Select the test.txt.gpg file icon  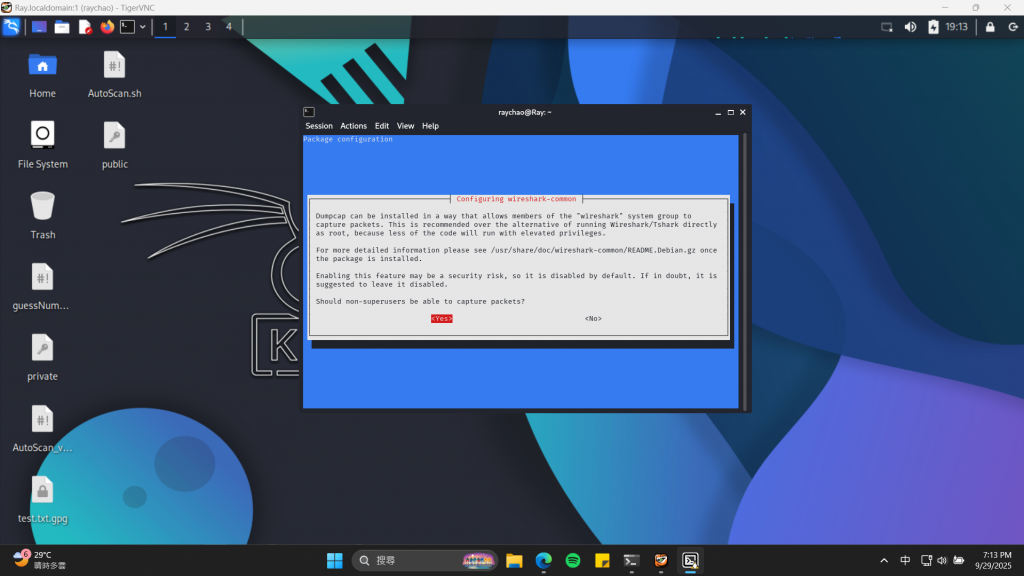point(42,500)
